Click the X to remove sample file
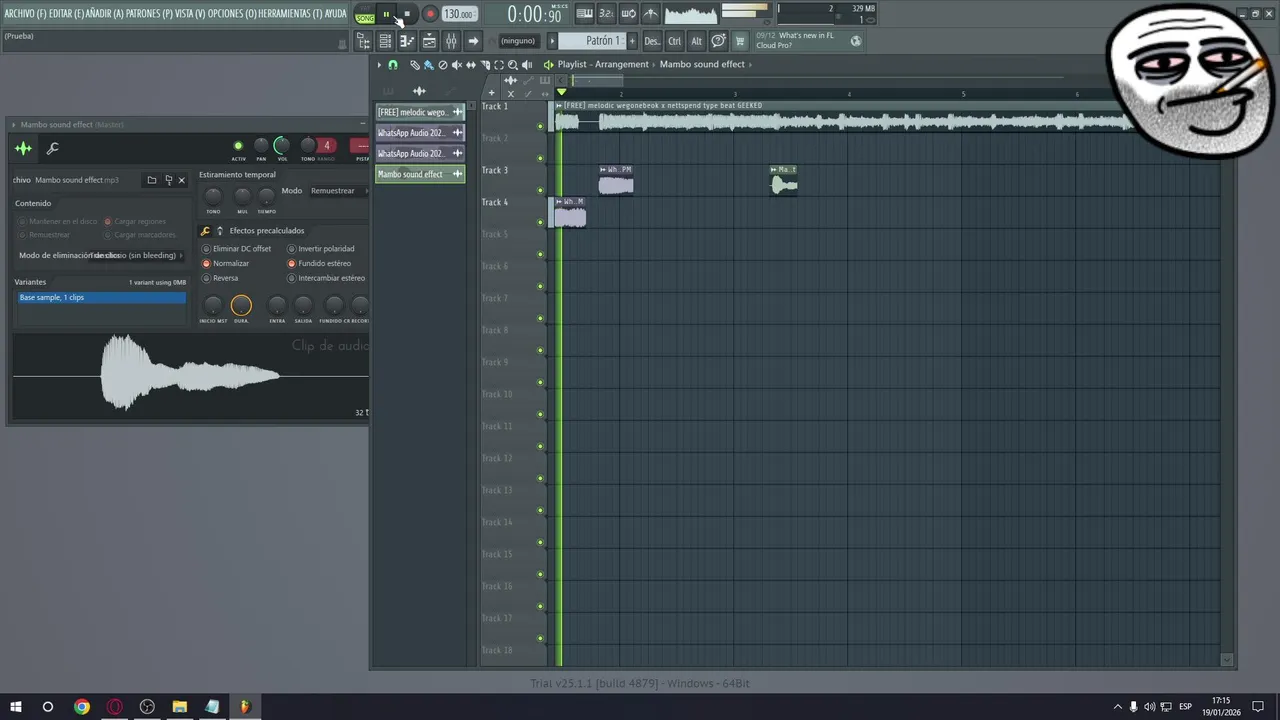 coord(181,180)
